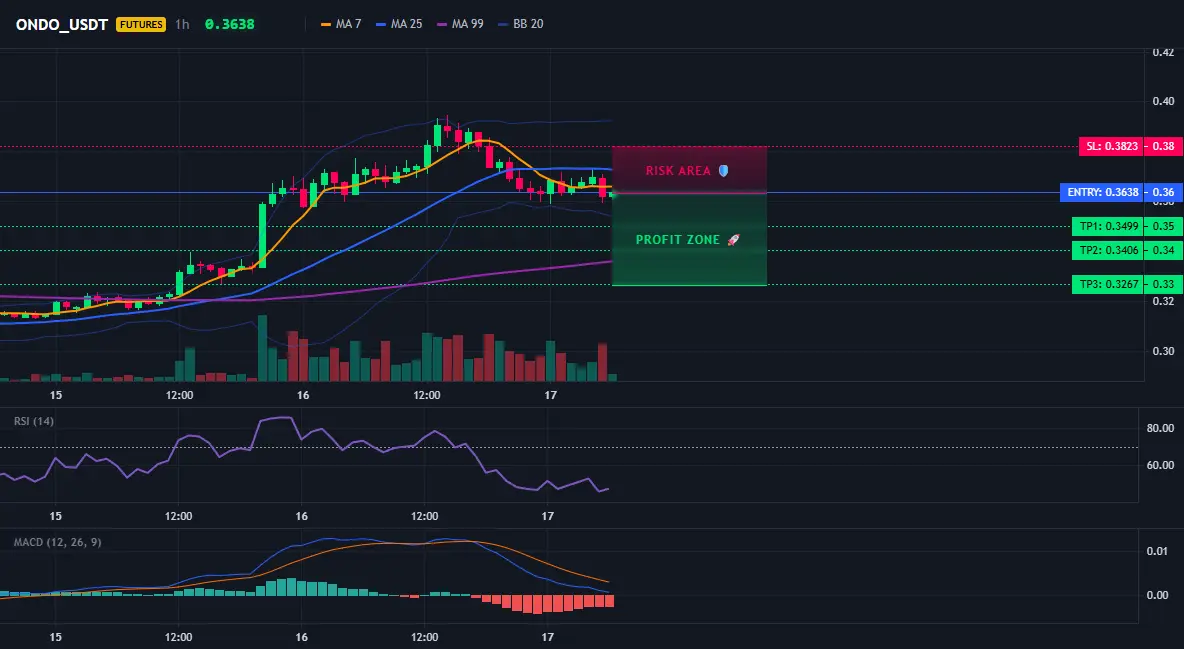Open the 1h timeframe selector

182,24
